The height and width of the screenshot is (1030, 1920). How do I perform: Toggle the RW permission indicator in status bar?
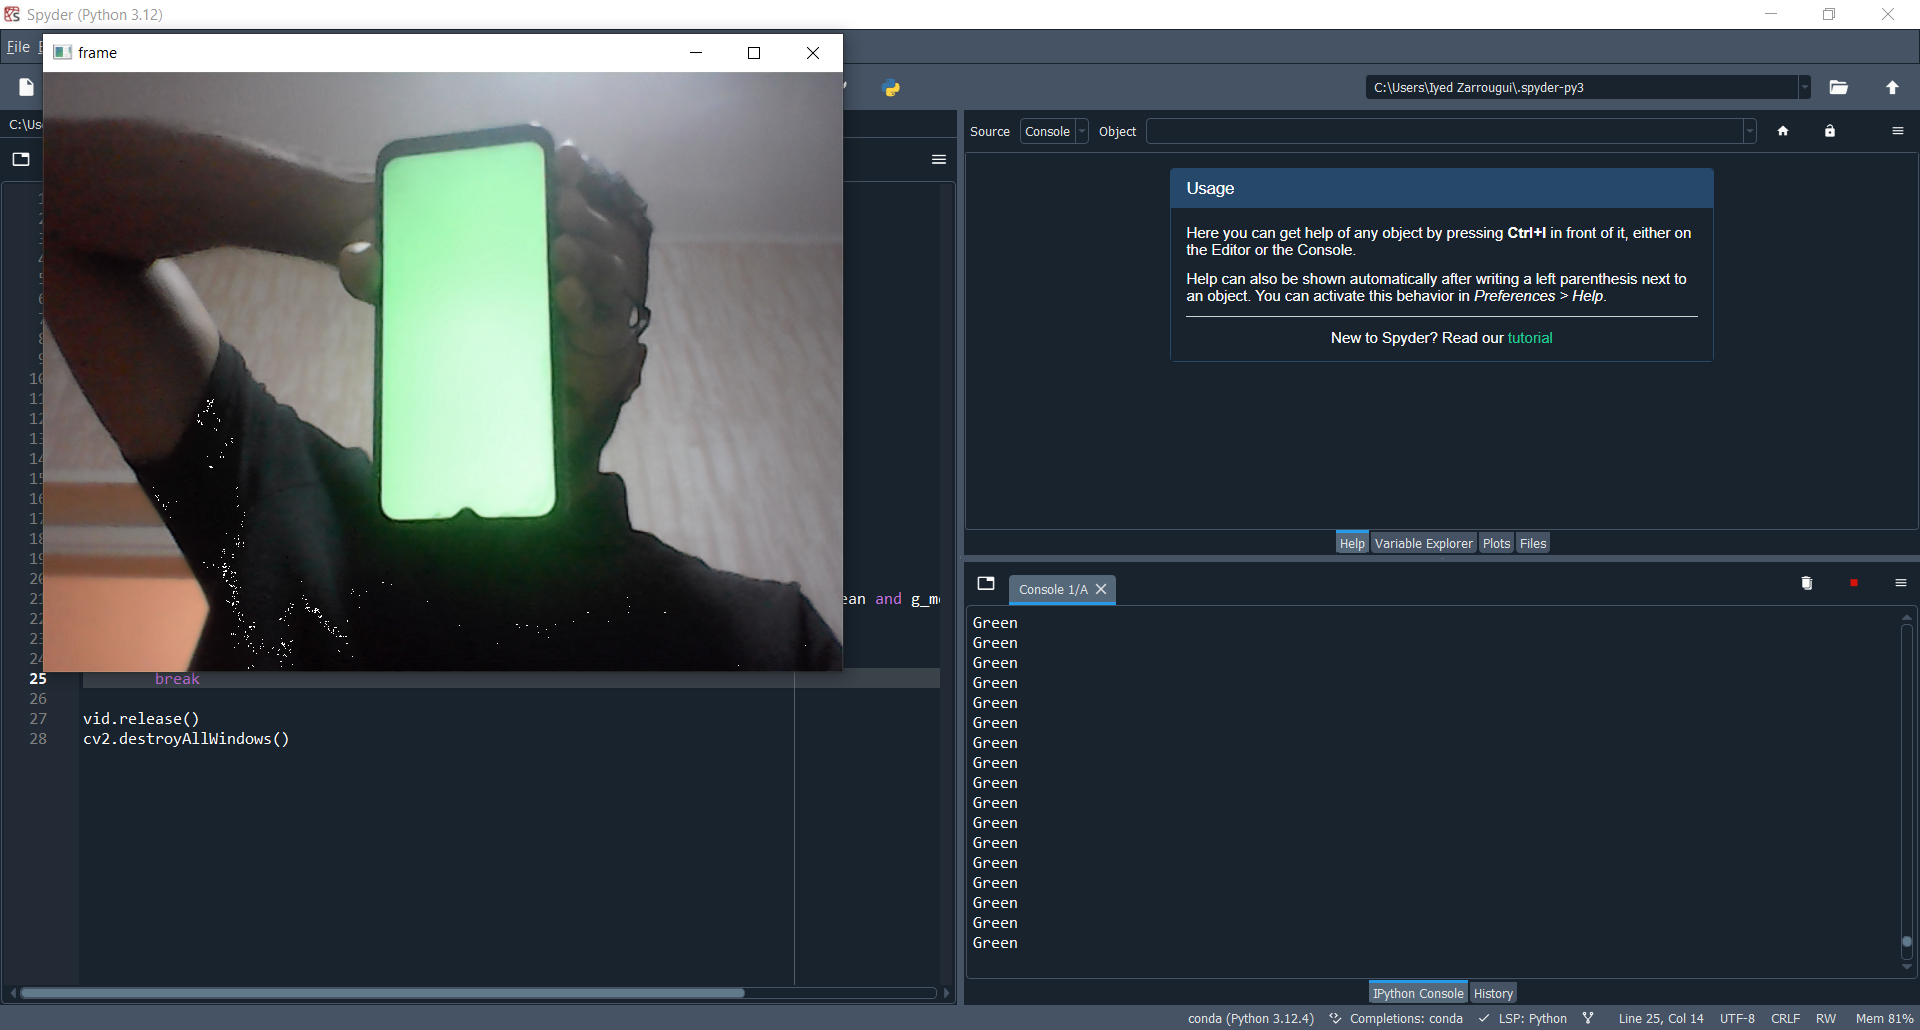(x=1827, y=1018)
